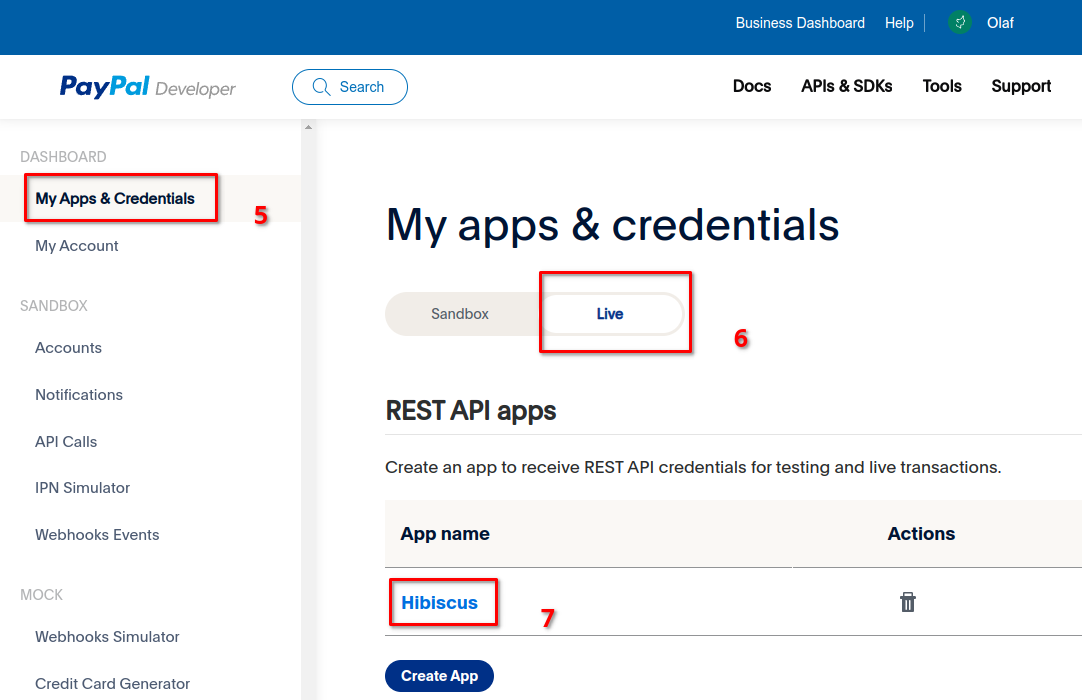1082x700 pixels.
Task: Open the APIs & SDKs menu
Action: point(847,86)
